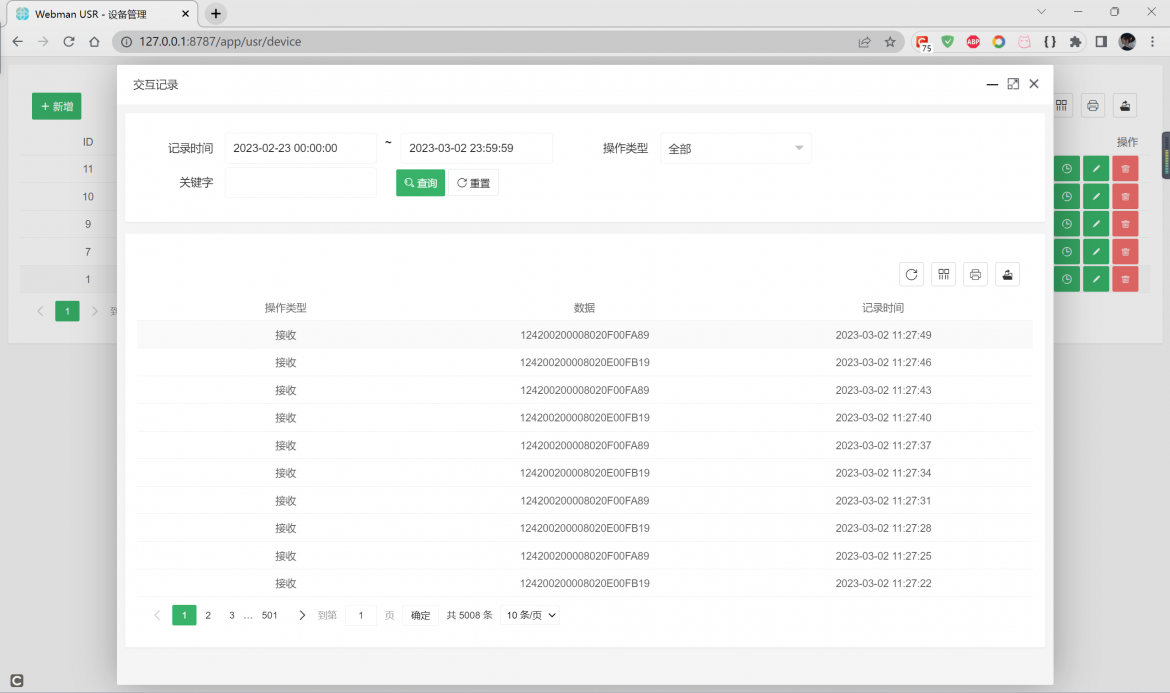Click the jump-to page number input

click(x=361, y=615)
